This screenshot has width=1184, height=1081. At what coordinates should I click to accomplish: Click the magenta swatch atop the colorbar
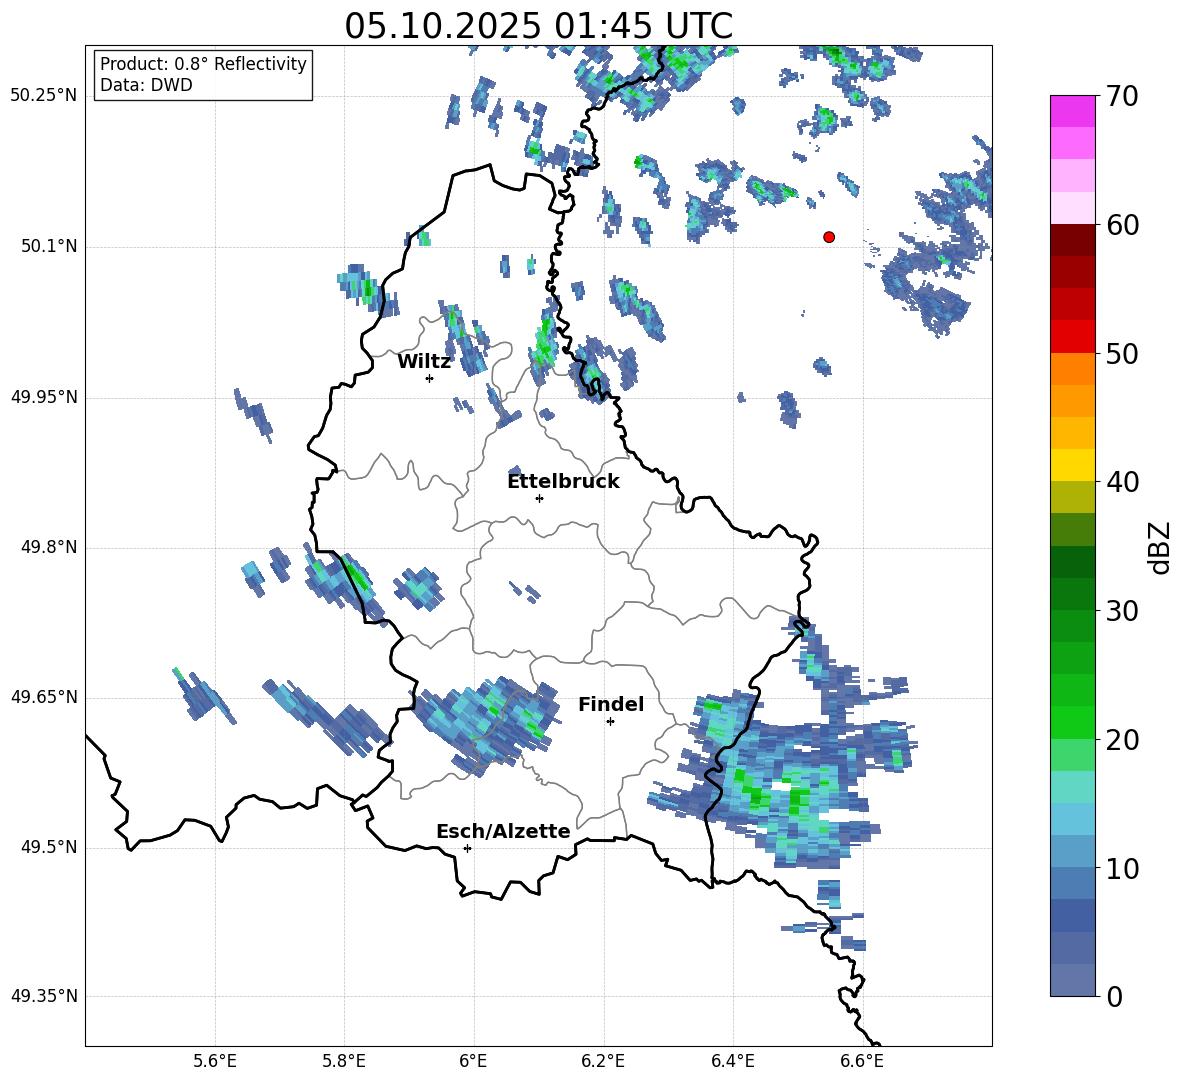pyautogui.click(x=1073, y=111)
